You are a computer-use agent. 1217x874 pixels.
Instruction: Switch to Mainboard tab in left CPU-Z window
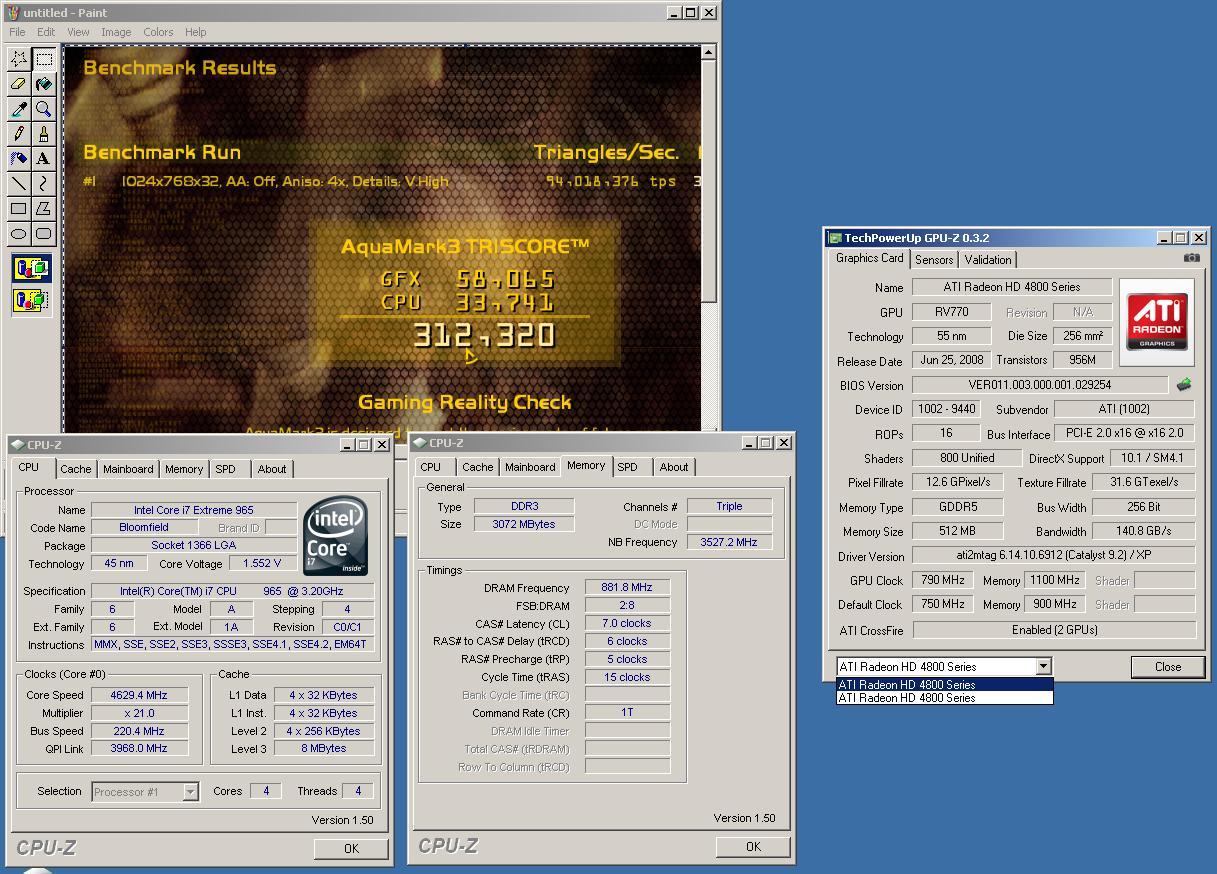pyautogui.click(x=128, y=469)
